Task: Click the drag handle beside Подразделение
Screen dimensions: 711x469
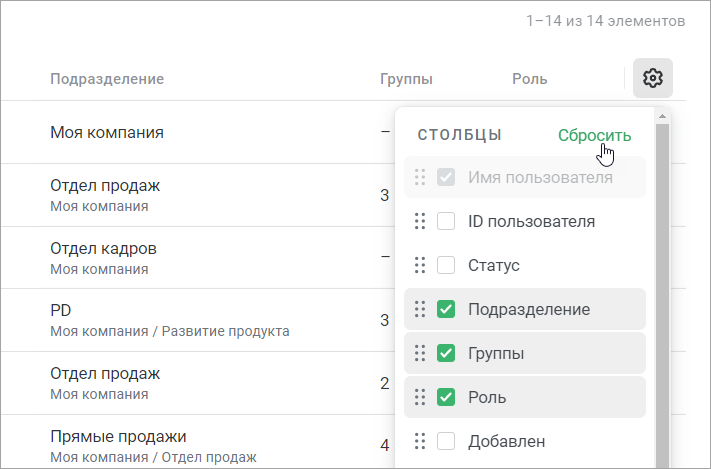Action: 420,309
